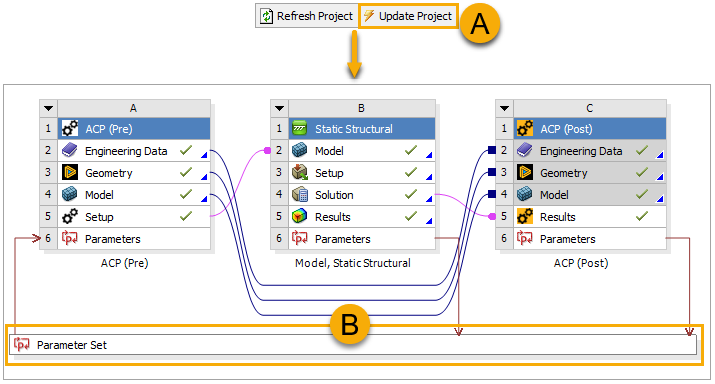Open the system C dropdown arrow

click(504, 109)
